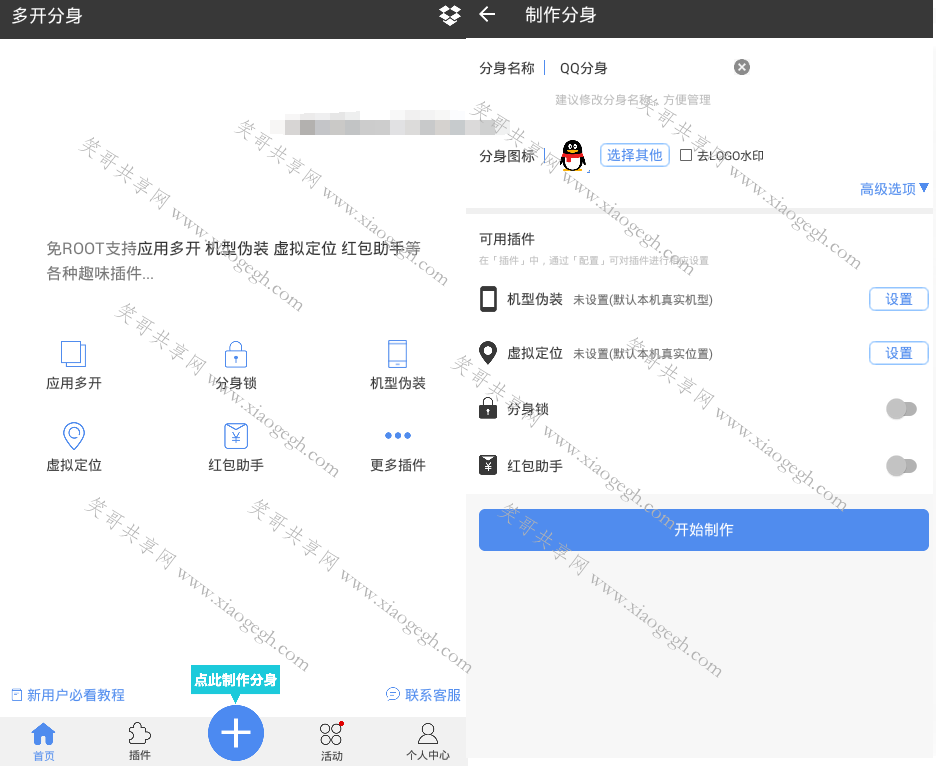Viewport: 936px width, 768px height.
Task: Check the 去LOGO水印 checkbox
Action: click(x=686, y=155)
